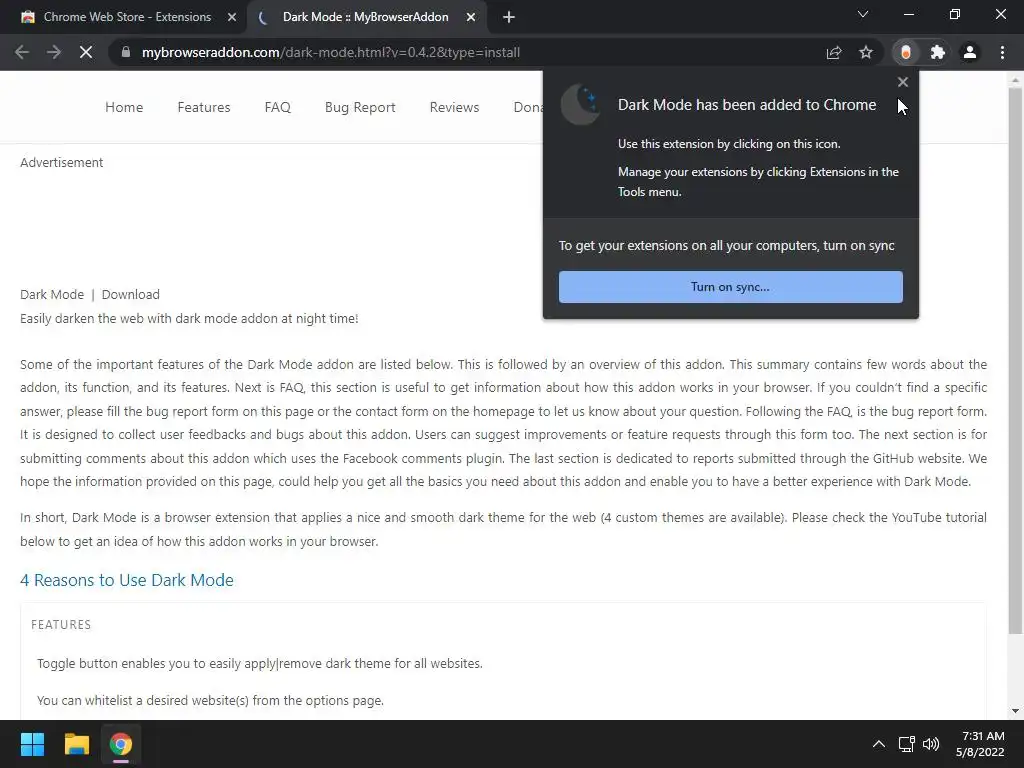Open the Reviews nav link
This screenshot has width=1024, height=768.
(455, 107)
